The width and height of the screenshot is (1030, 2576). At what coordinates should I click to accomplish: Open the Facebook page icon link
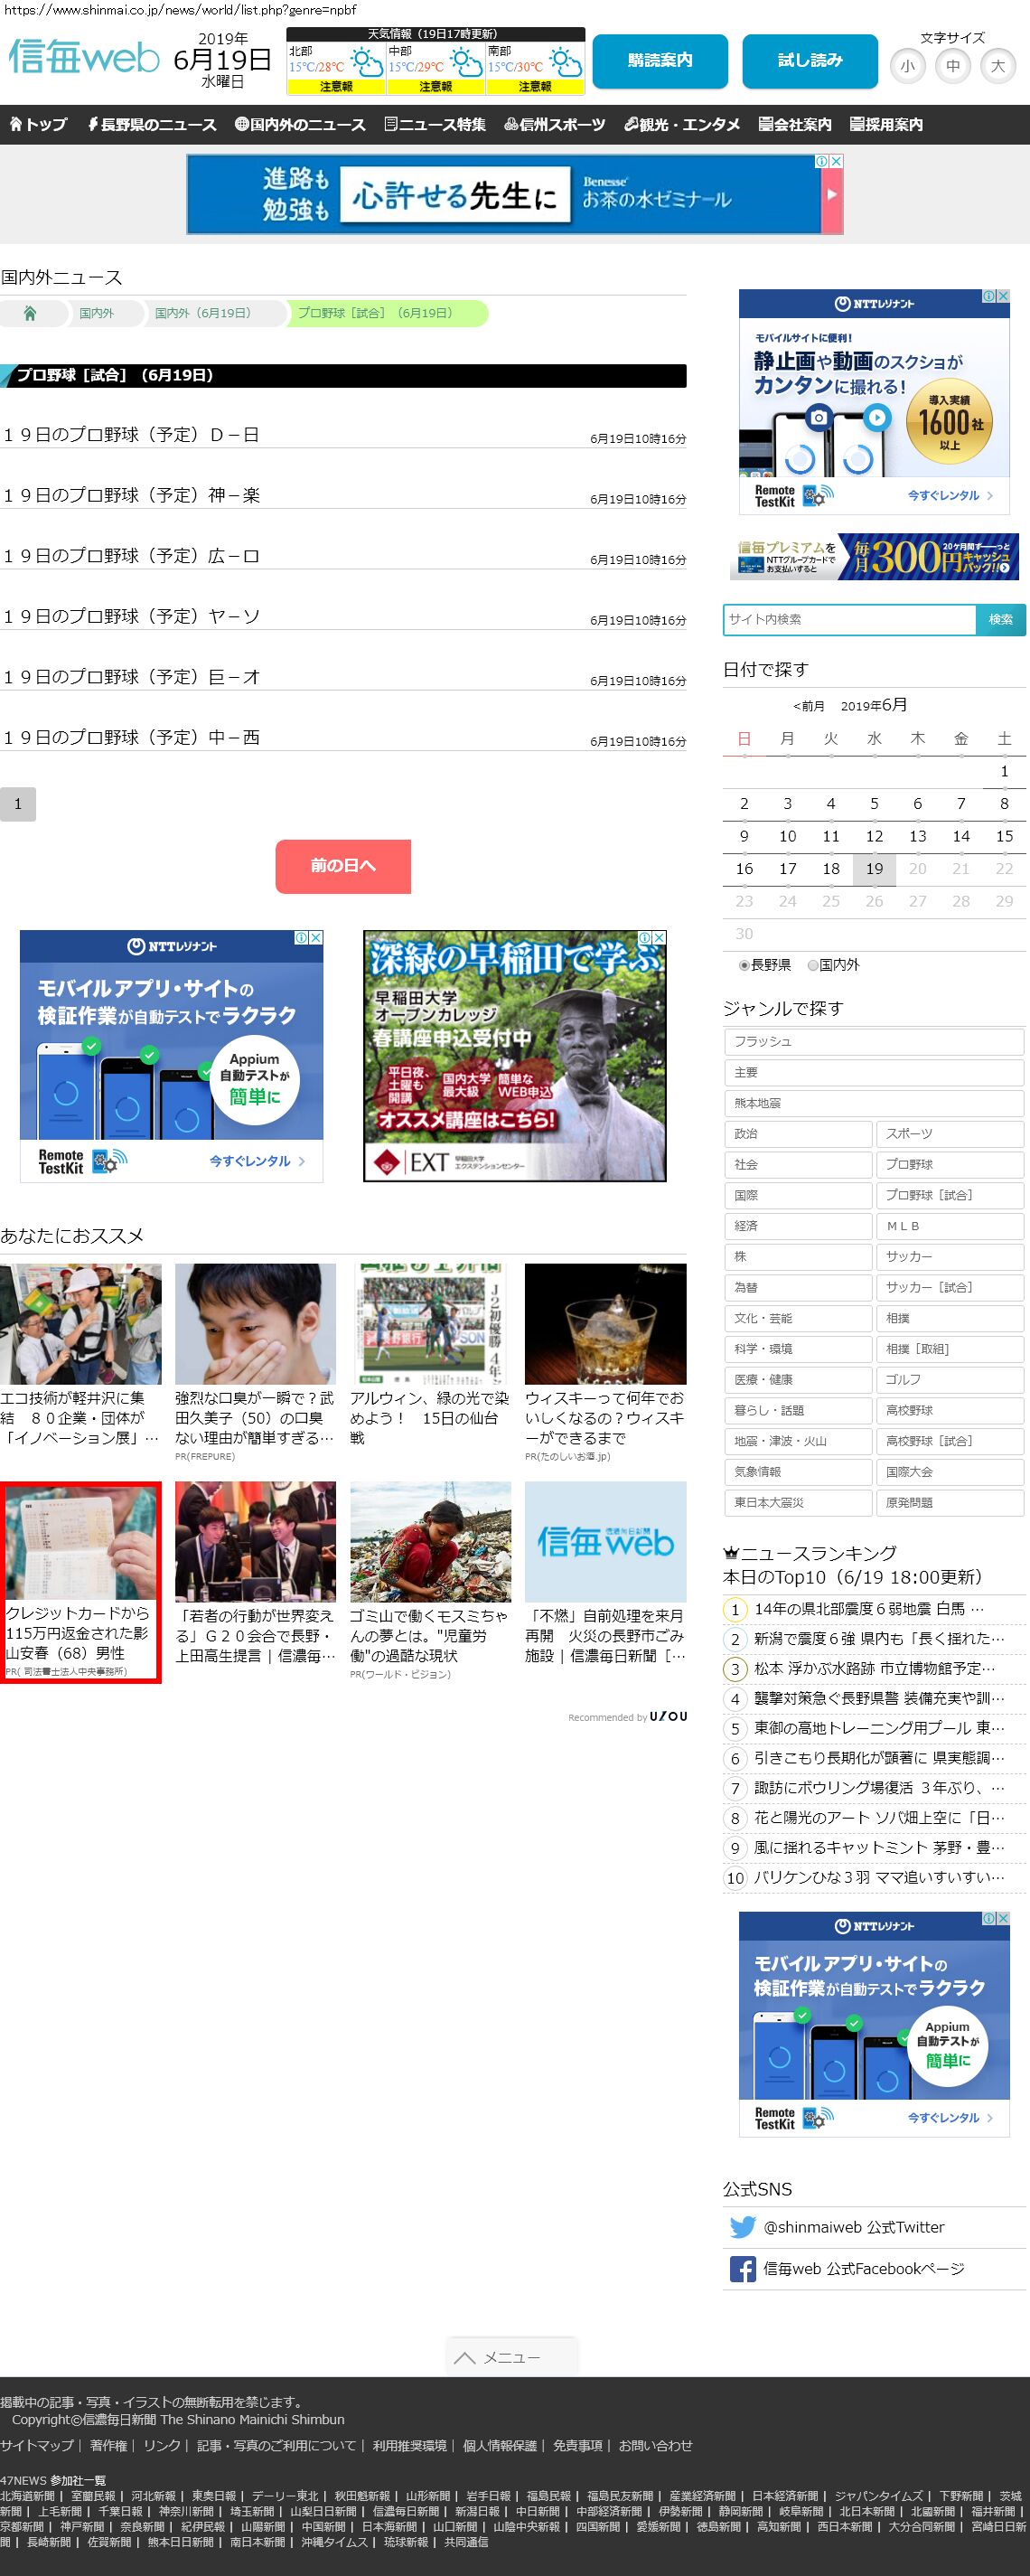click(x=742, y=2269)
